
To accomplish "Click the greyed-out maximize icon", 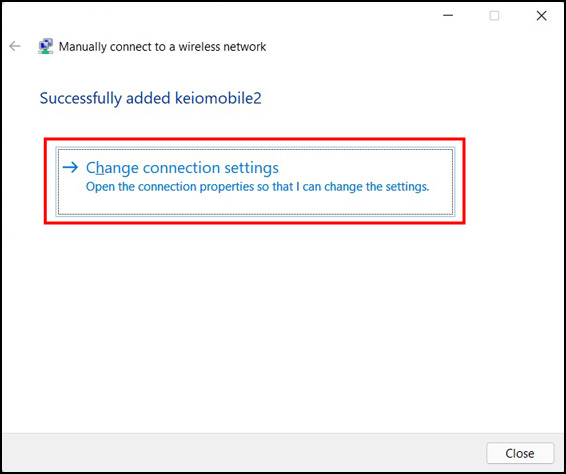I will (x=494, y=16).
